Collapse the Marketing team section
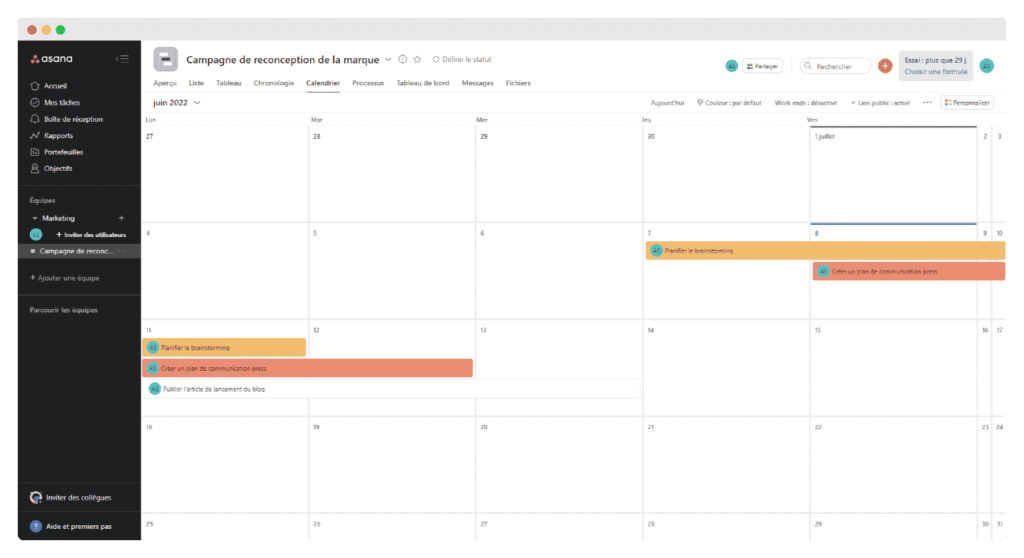This screenshot has height=558, width=1024. pyautogui.click(x=35, y=218)
